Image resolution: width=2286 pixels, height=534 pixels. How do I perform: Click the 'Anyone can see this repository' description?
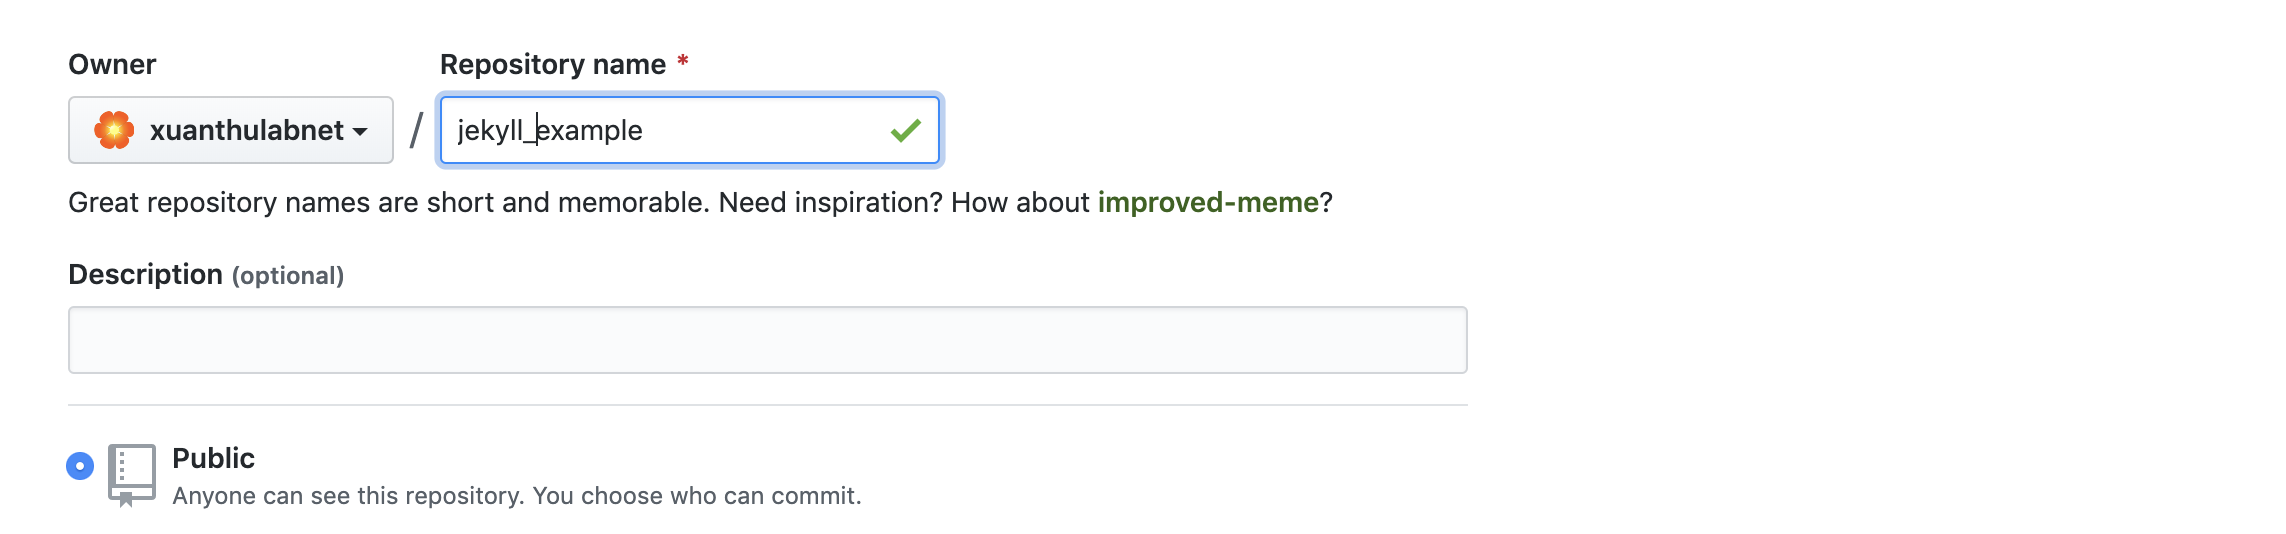tap(517, 496)
